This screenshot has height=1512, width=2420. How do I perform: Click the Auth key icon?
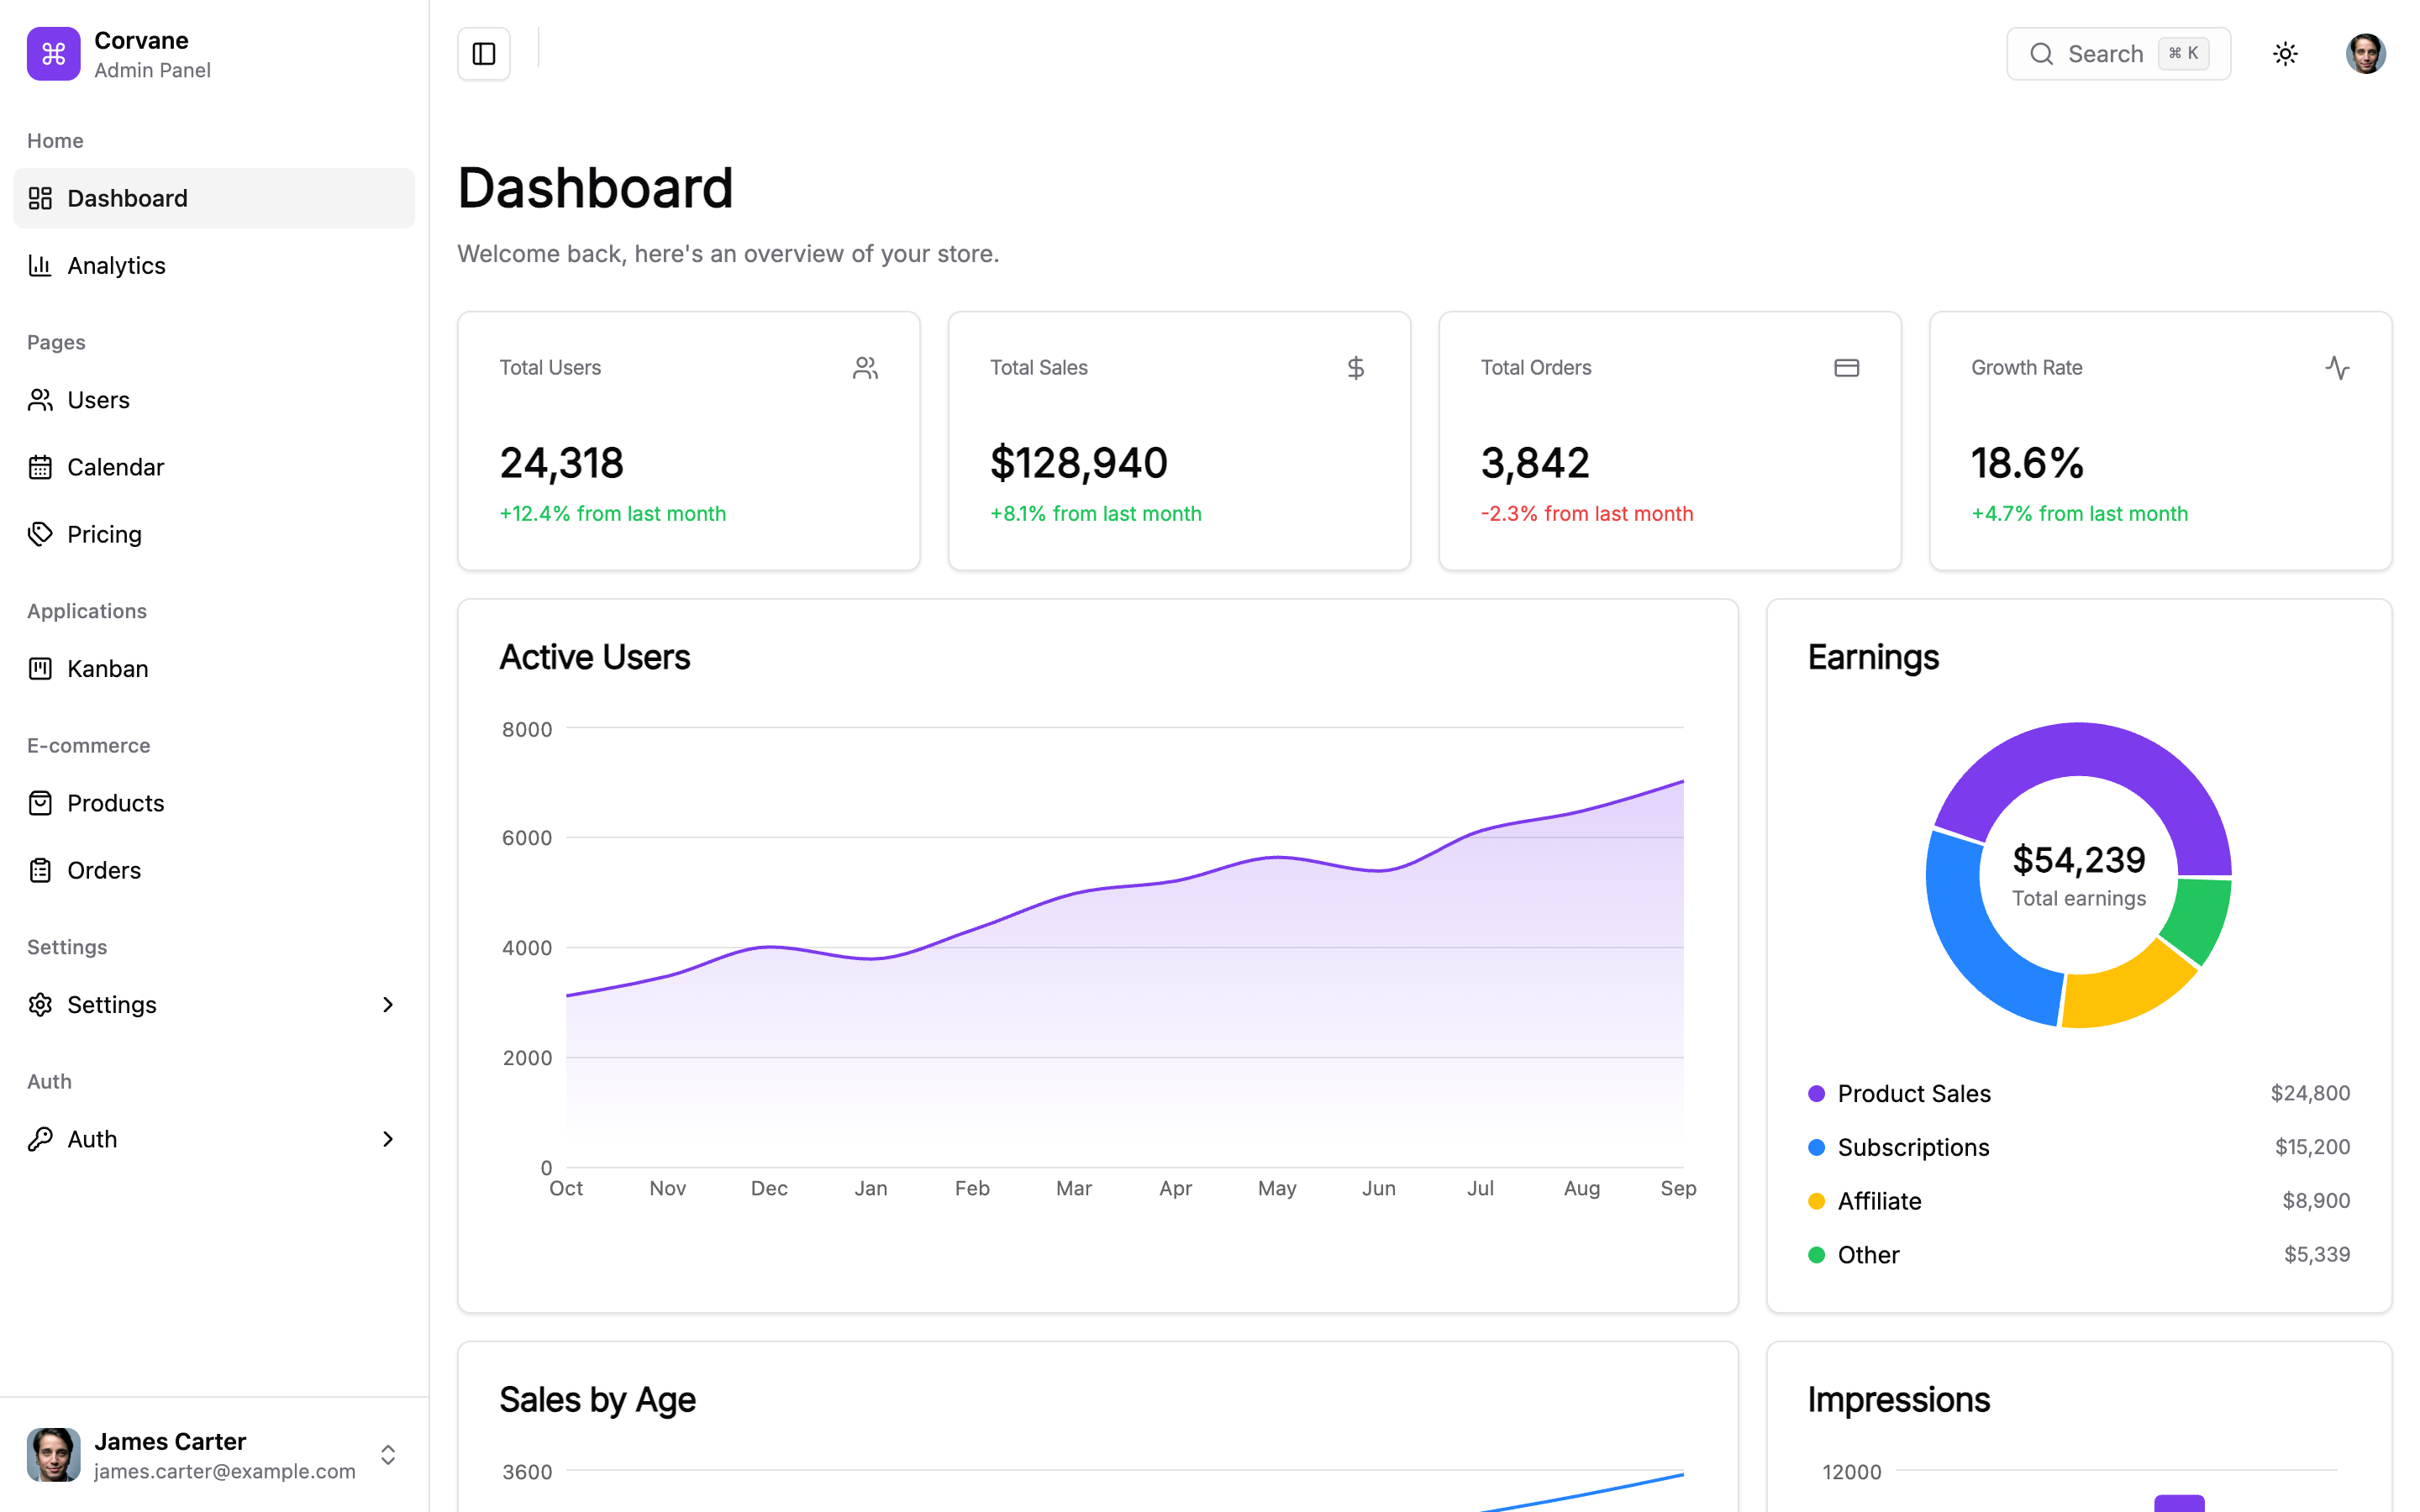[x=40, y=1139]
